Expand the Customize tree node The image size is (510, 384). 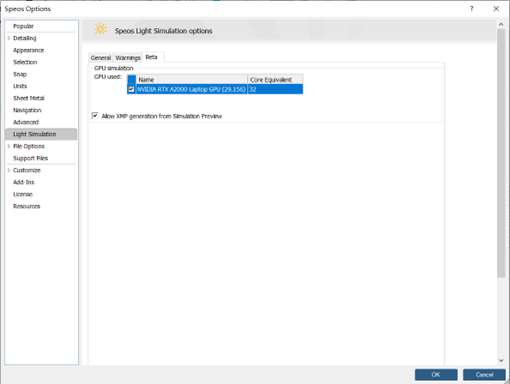point(9,170)
